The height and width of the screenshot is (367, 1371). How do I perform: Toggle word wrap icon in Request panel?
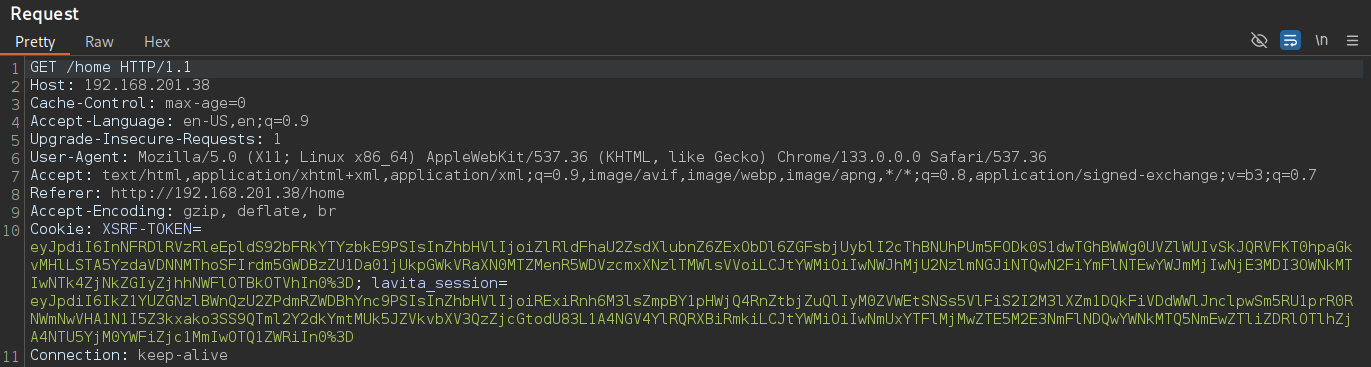click(x=1290, y=41)
